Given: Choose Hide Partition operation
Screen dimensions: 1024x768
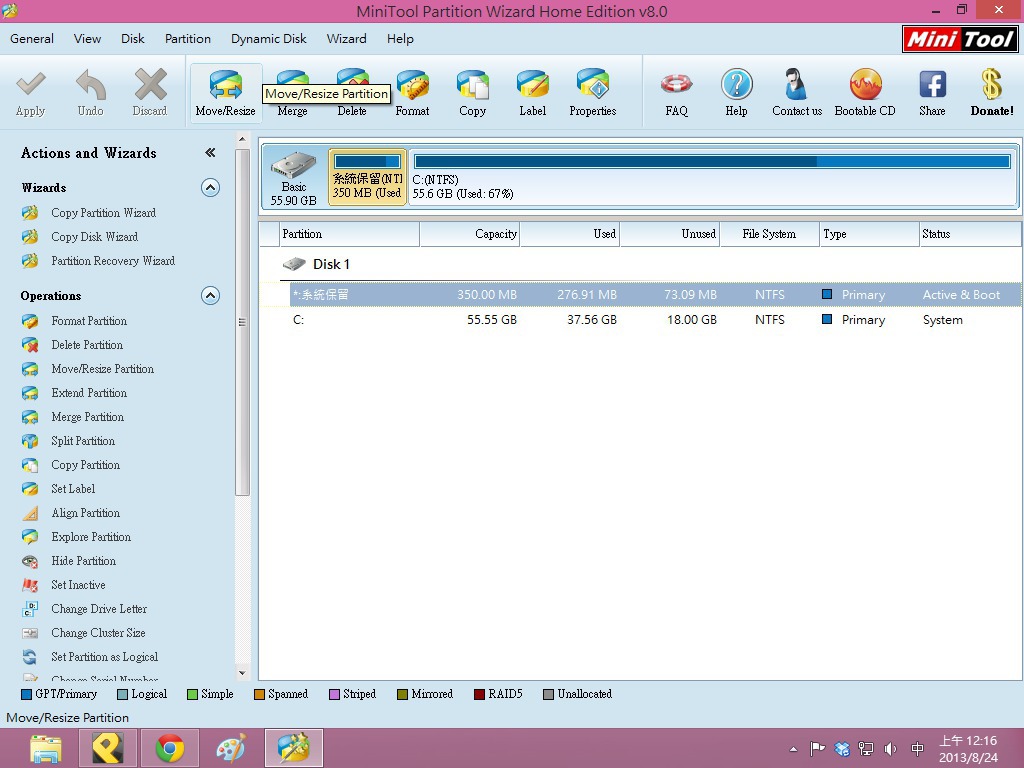Looking at the screenshot, I should [x=84, y=561].
